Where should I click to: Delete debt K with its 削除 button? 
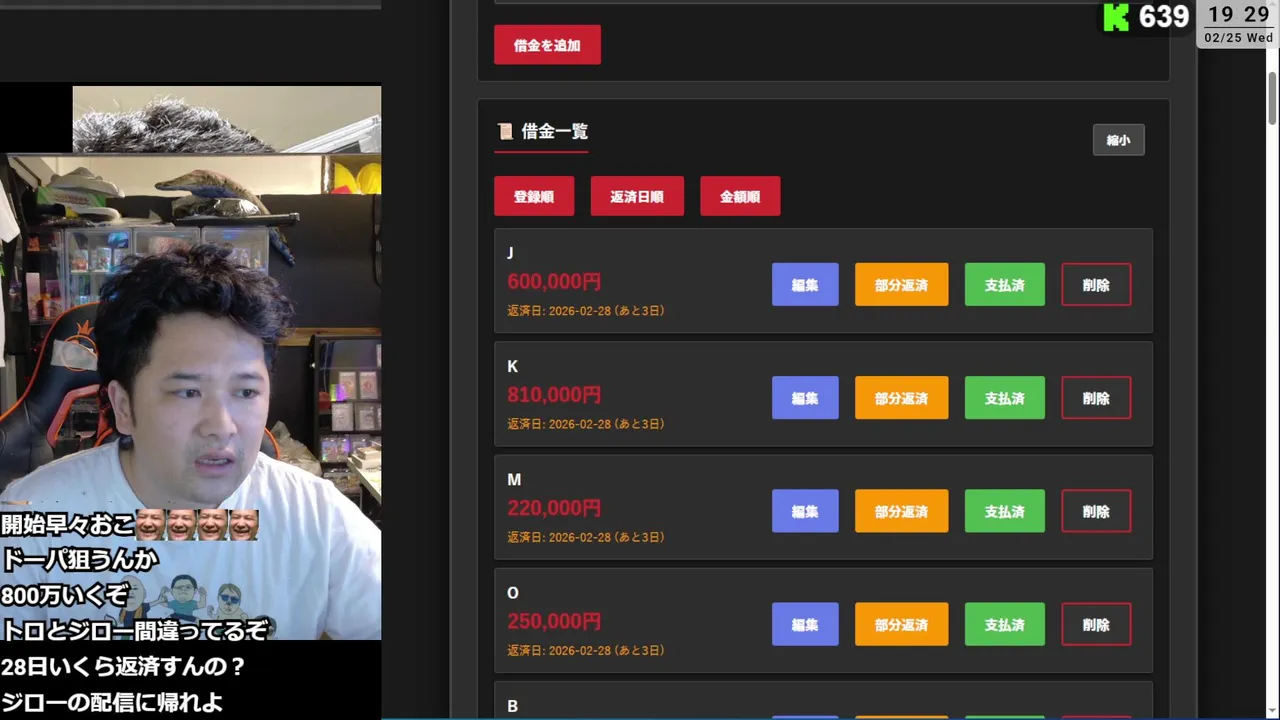click(x=1096, y=398)
